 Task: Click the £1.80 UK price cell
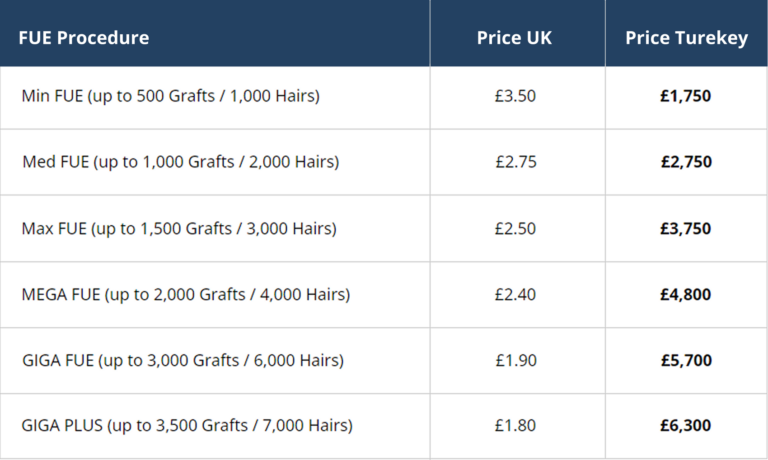coord(514,425)
